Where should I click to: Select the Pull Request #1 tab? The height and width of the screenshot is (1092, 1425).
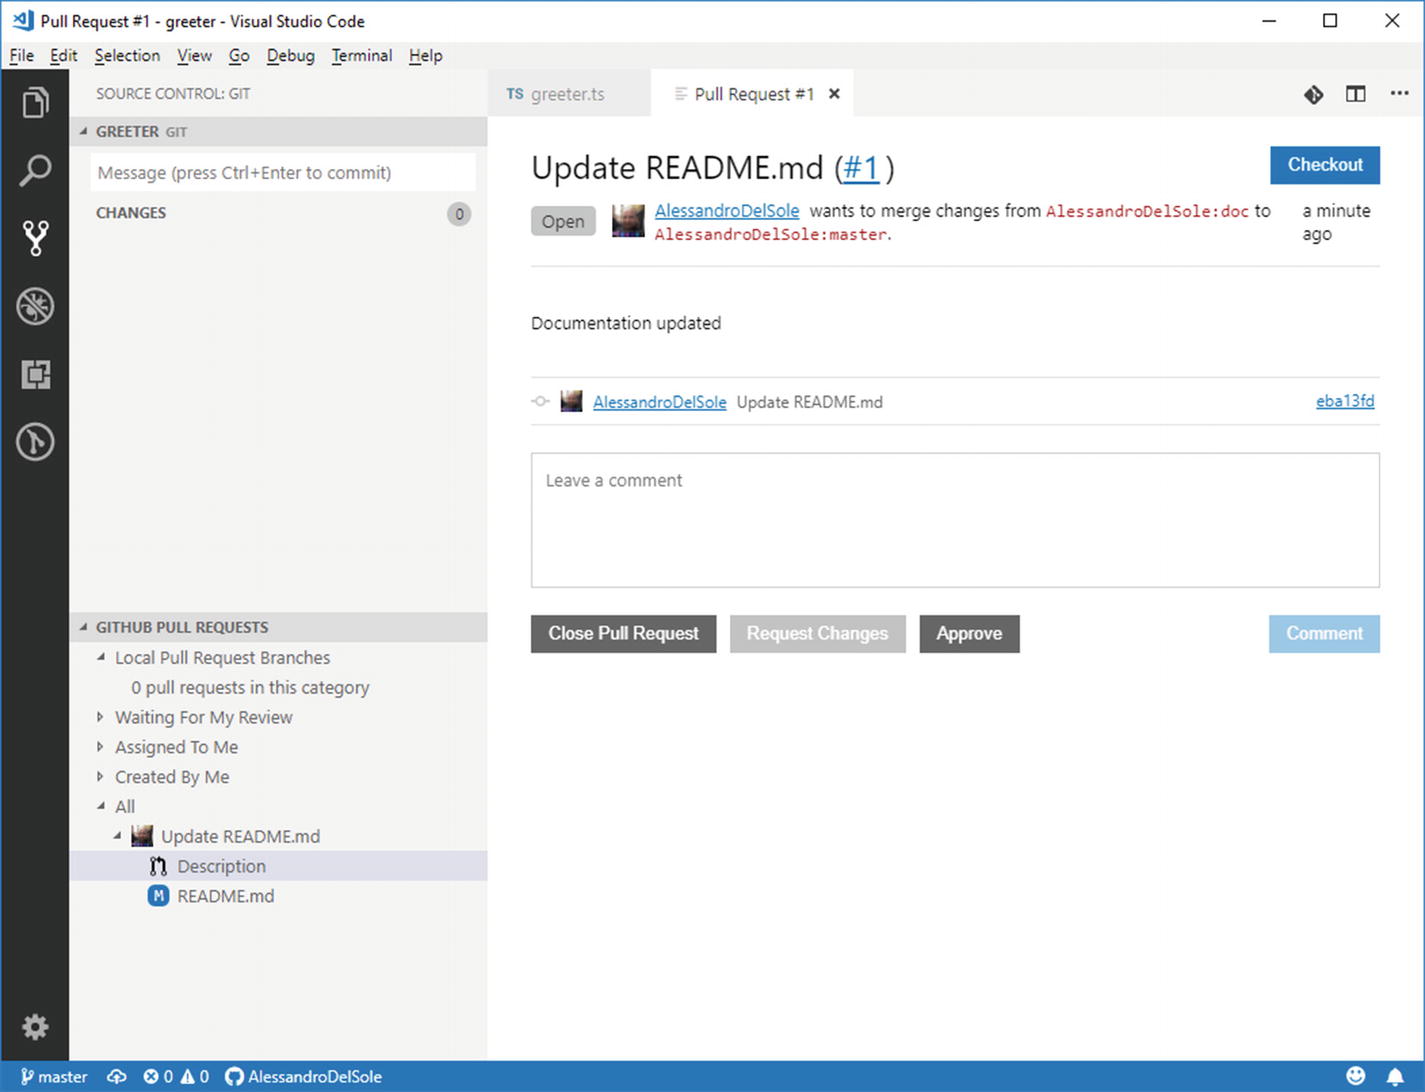click(x=753, y=94)
